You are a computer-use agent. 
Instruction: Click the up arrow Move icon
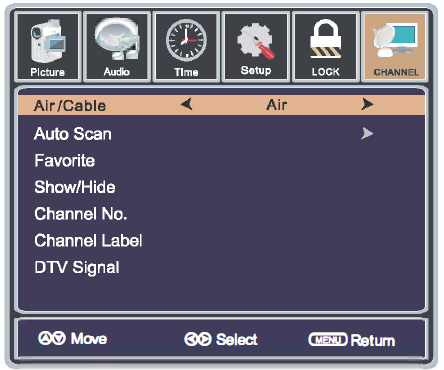(x=45, y=338)
